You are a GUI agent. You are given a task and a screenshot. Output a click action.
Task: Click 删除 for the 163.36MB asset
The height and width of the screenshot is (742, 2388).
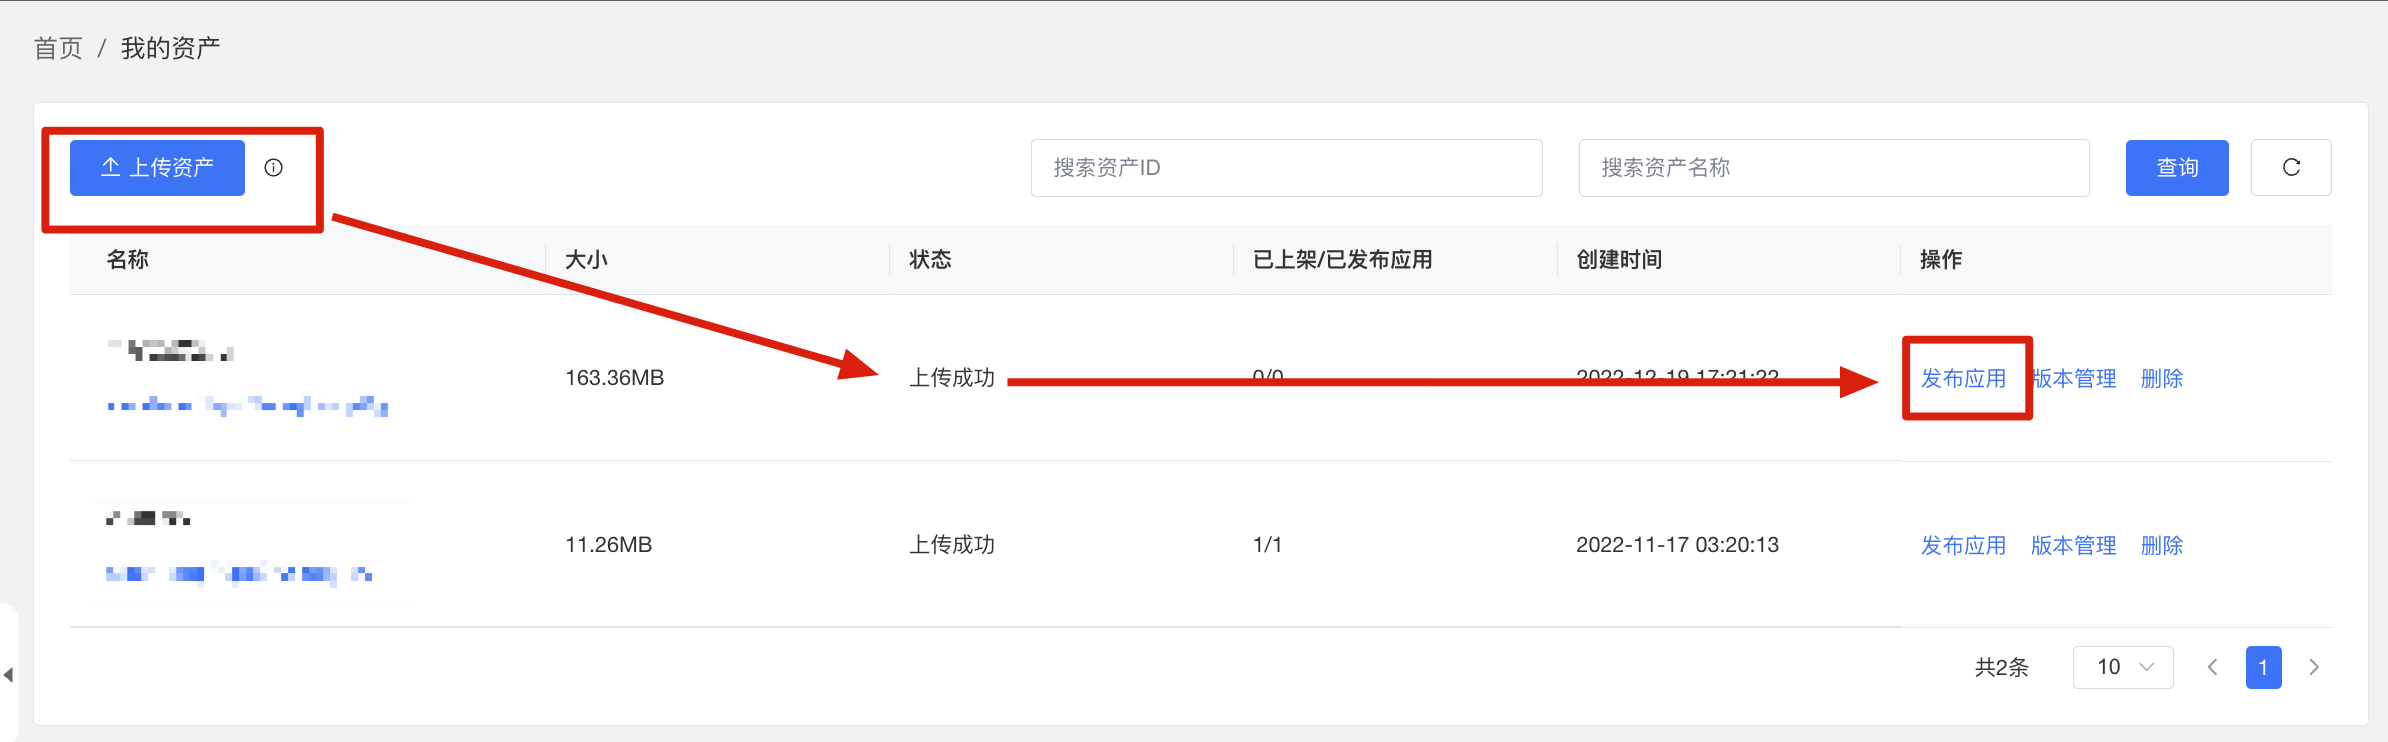tap(2161, 379)
